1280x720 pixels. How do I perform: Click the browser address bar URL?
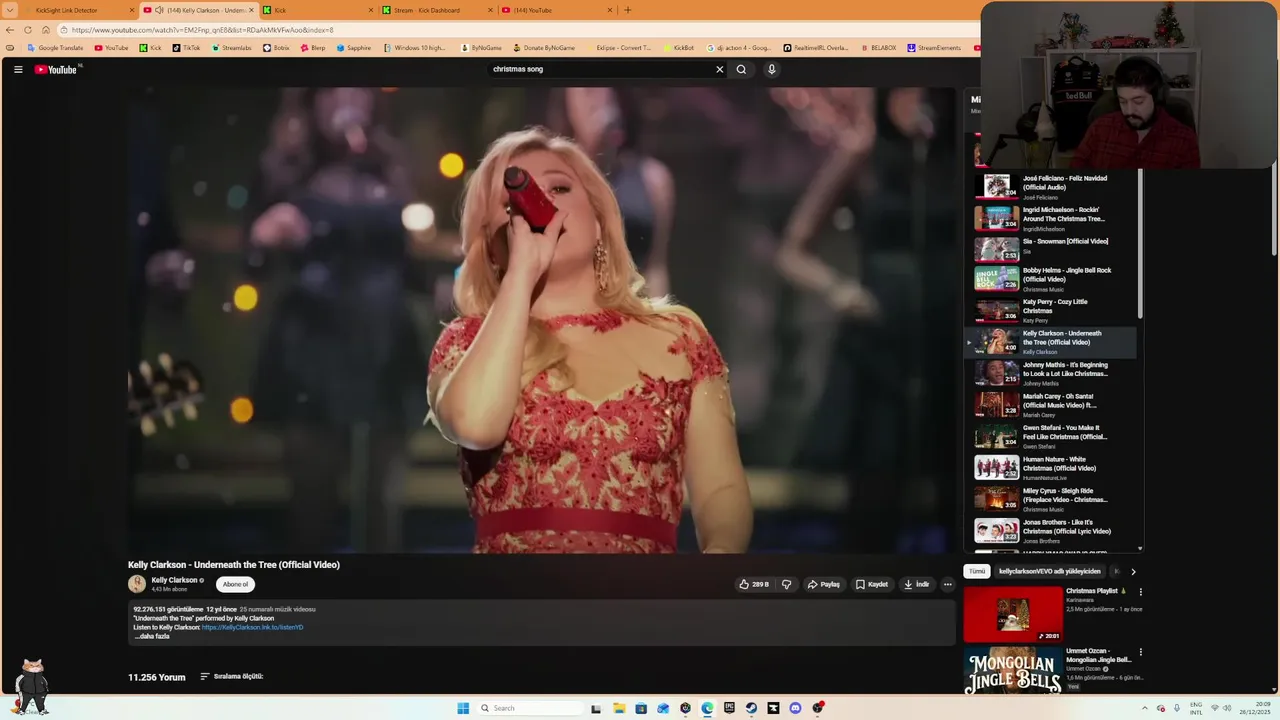203,30
